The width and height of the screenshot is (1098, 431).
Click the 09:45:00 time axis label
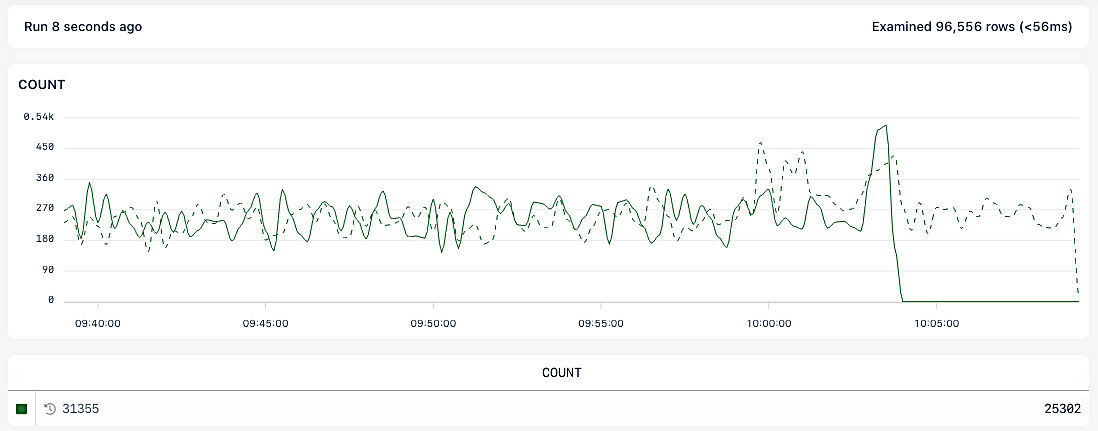[x=265, y=324]
